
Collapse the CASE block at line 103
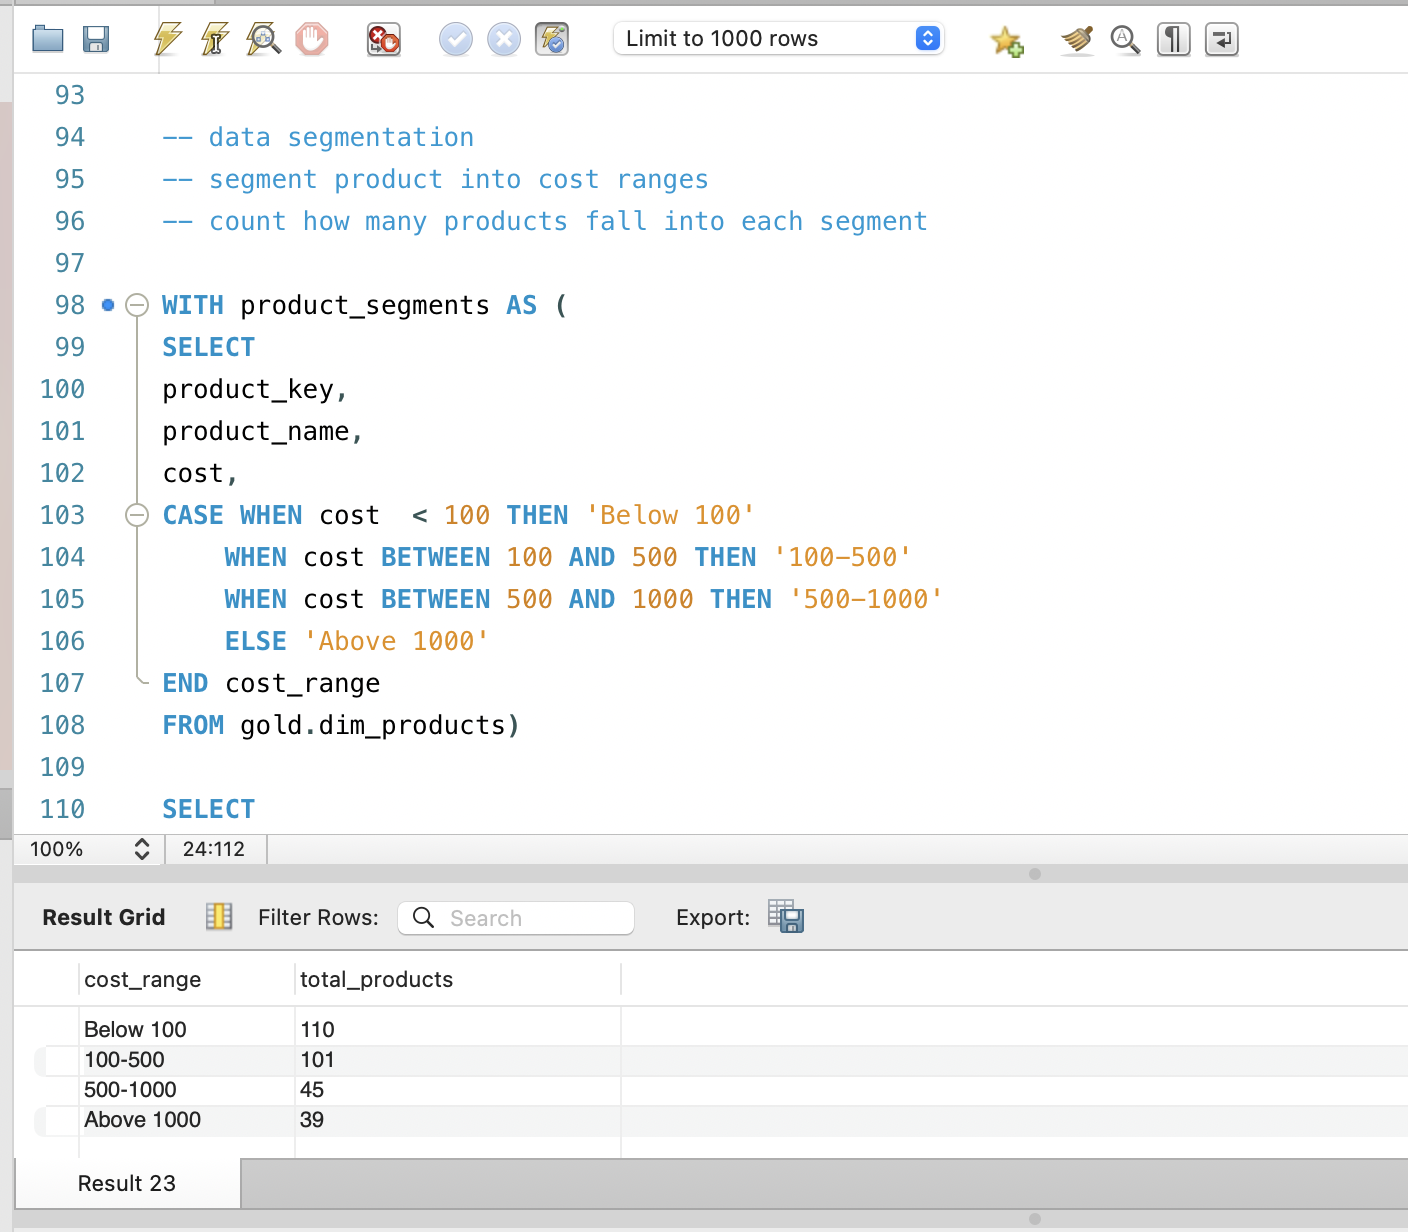point(137,515)
